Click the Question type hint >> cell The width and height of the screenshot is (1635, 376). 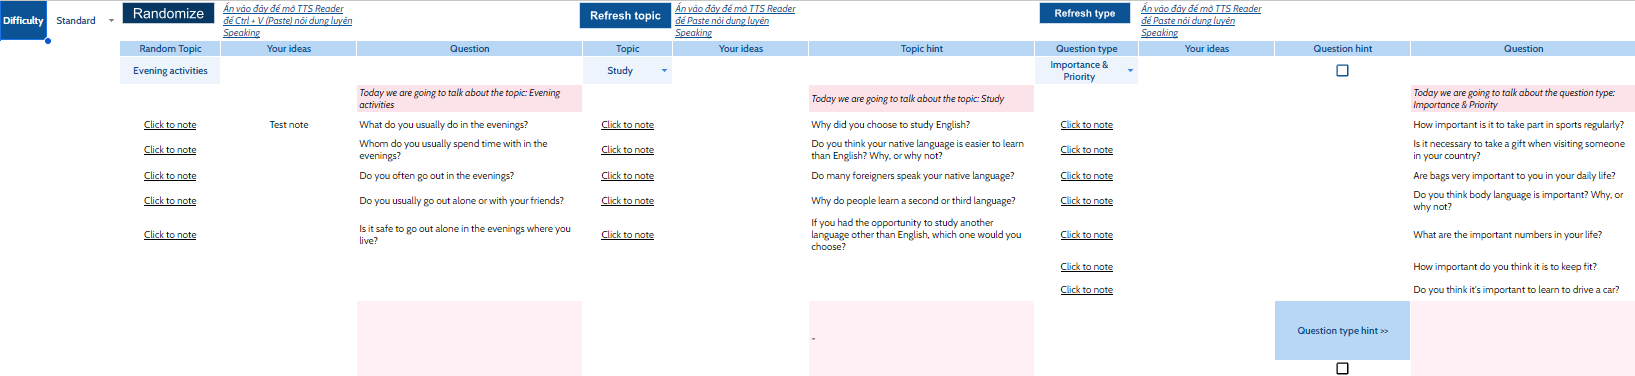(x=1342, y=331)
